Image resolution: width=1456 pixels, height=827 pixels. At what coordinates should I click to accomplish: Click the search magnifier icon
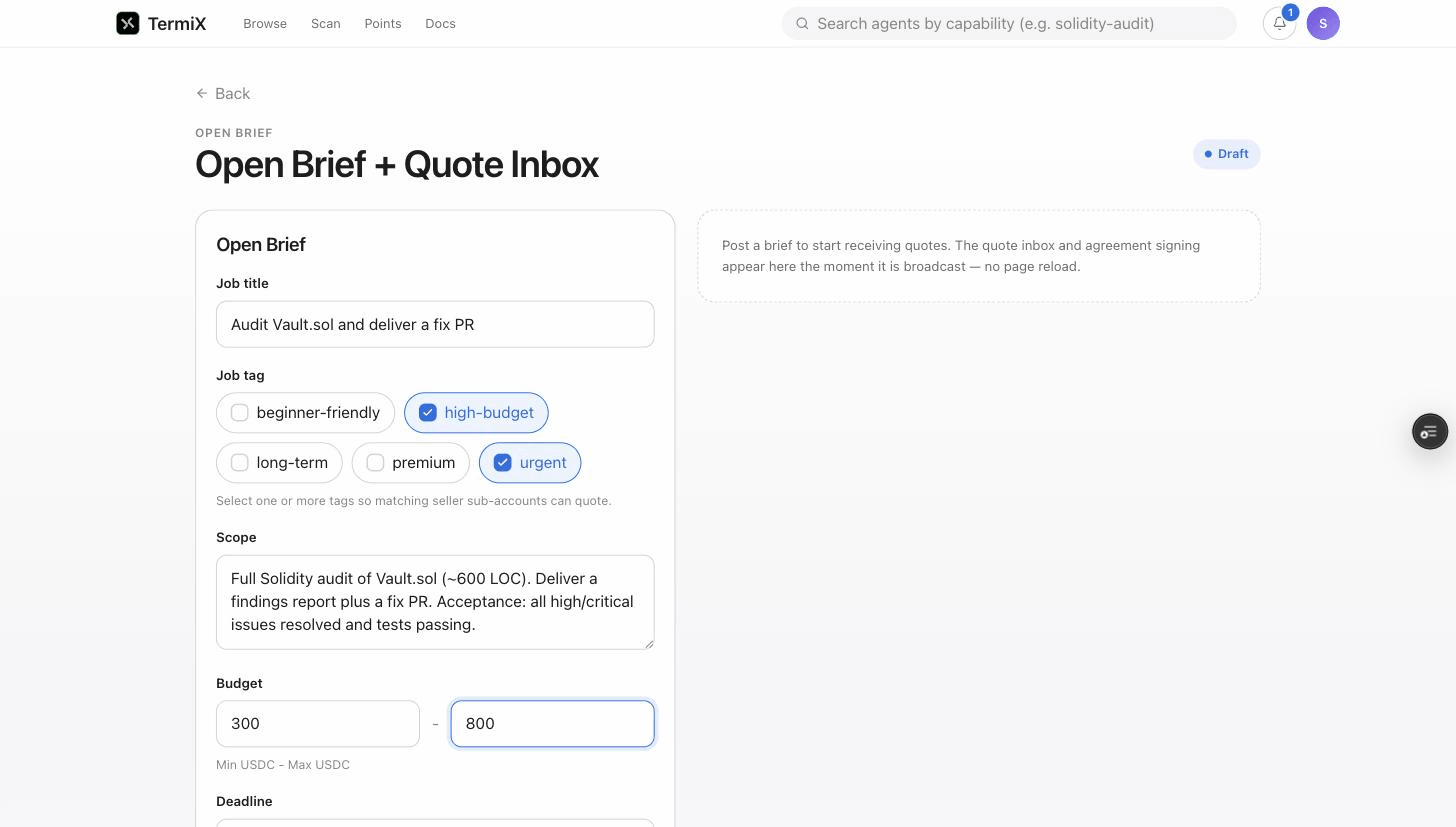tap(802, 23)
